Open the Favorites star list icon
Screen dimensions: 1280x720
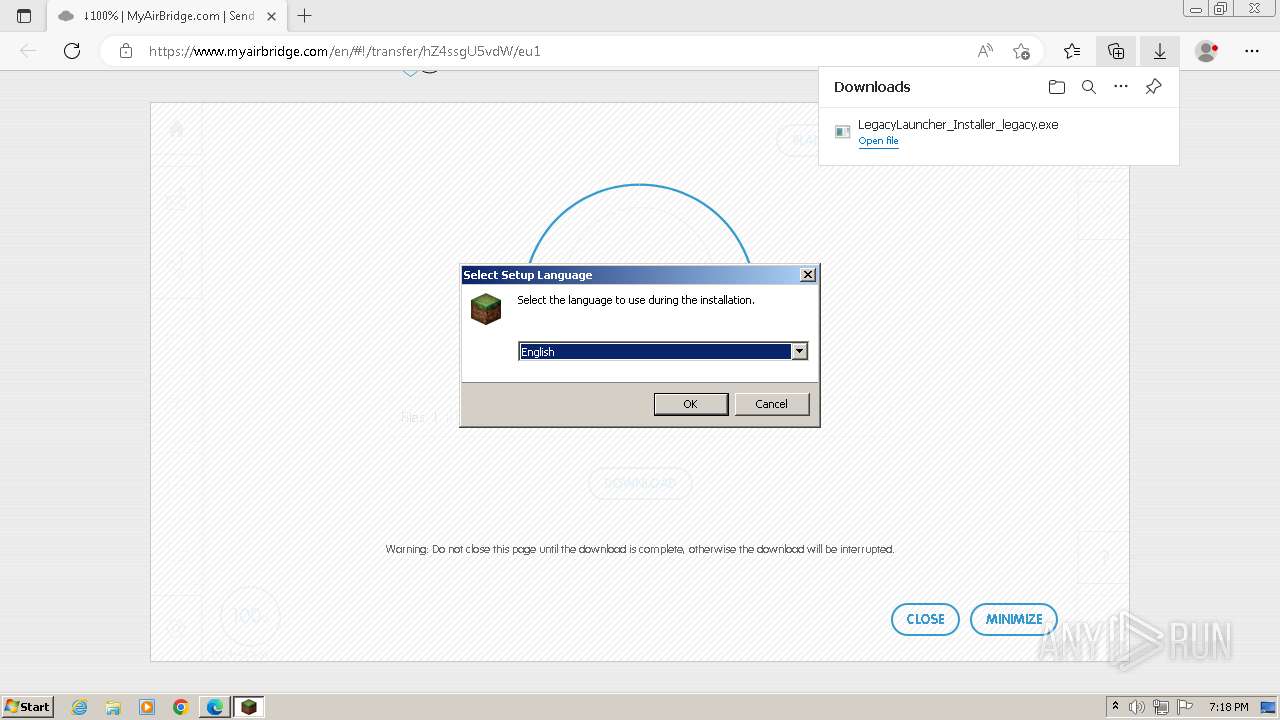tap(1072, 51)
